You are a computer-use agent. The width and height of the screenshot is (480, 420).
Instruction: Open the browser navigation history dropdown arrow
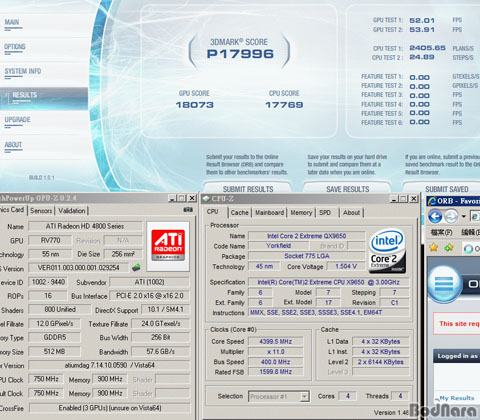pyautogui.click(x=463, y=217)
